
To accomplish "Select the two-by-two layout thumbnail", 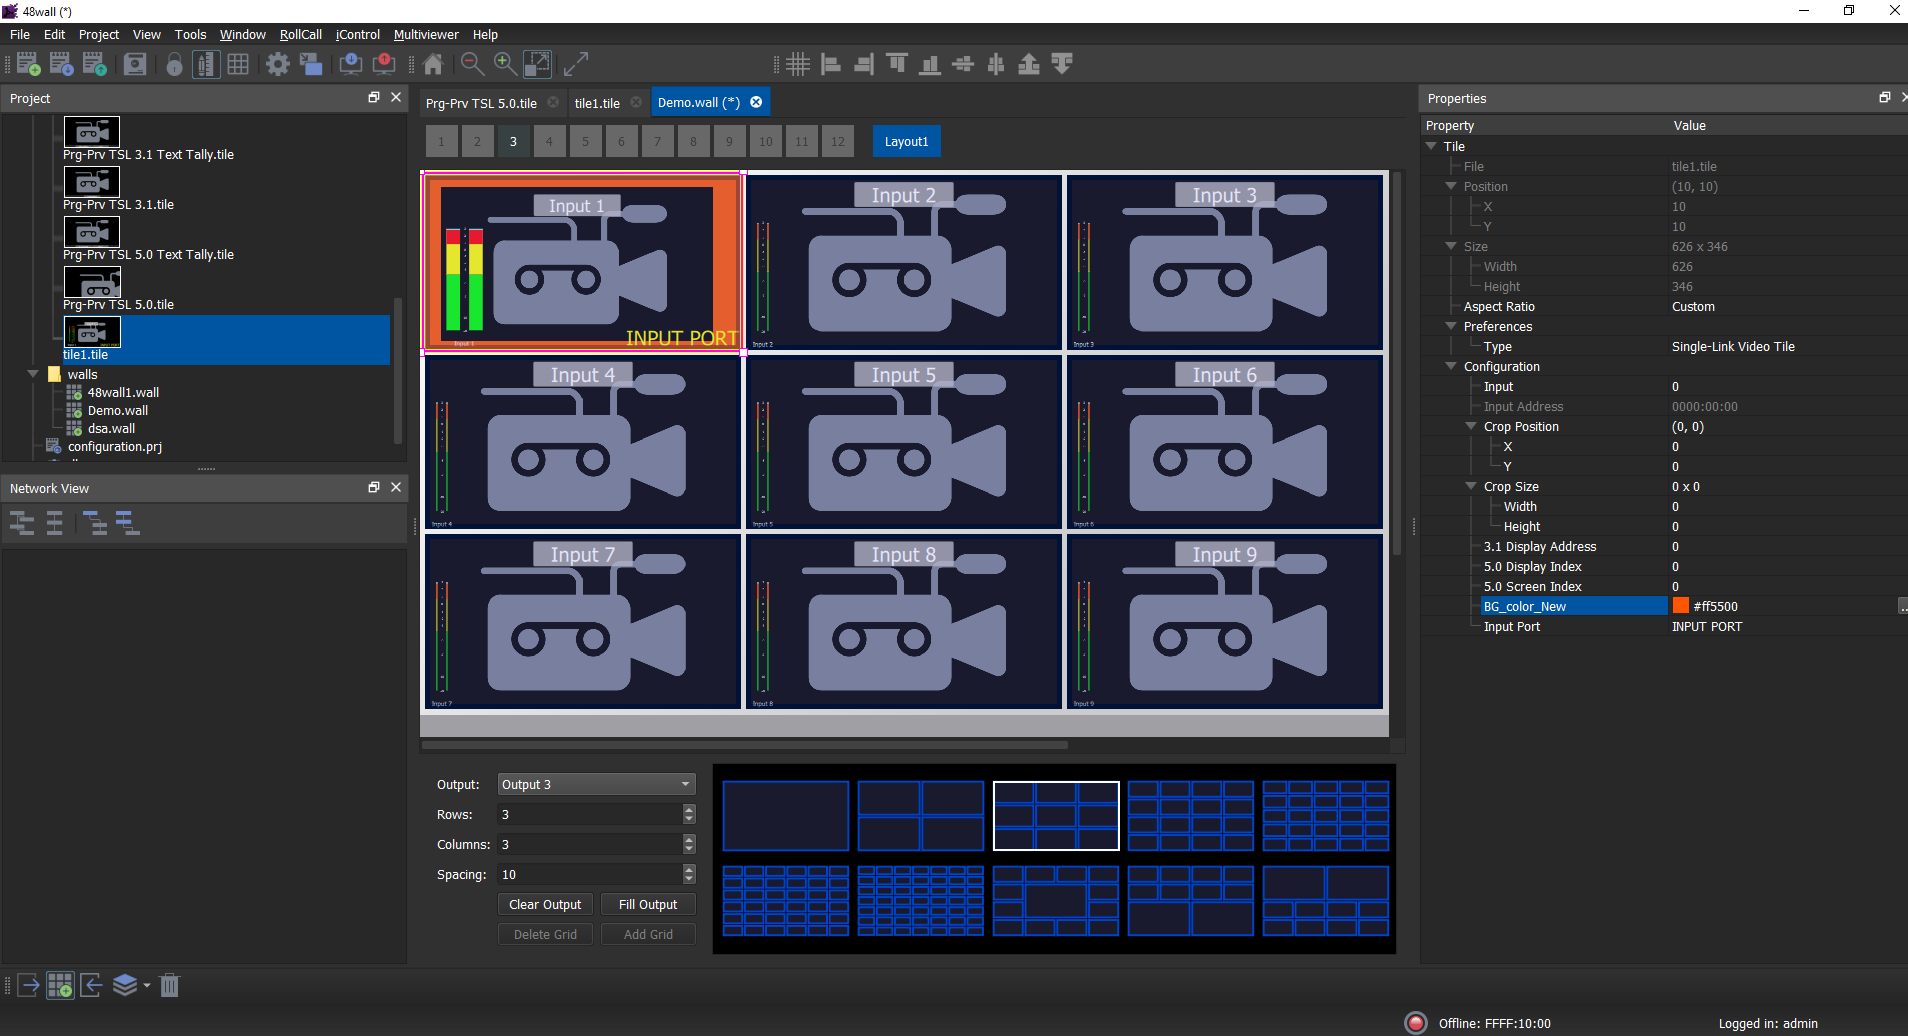I will [921, 816].
